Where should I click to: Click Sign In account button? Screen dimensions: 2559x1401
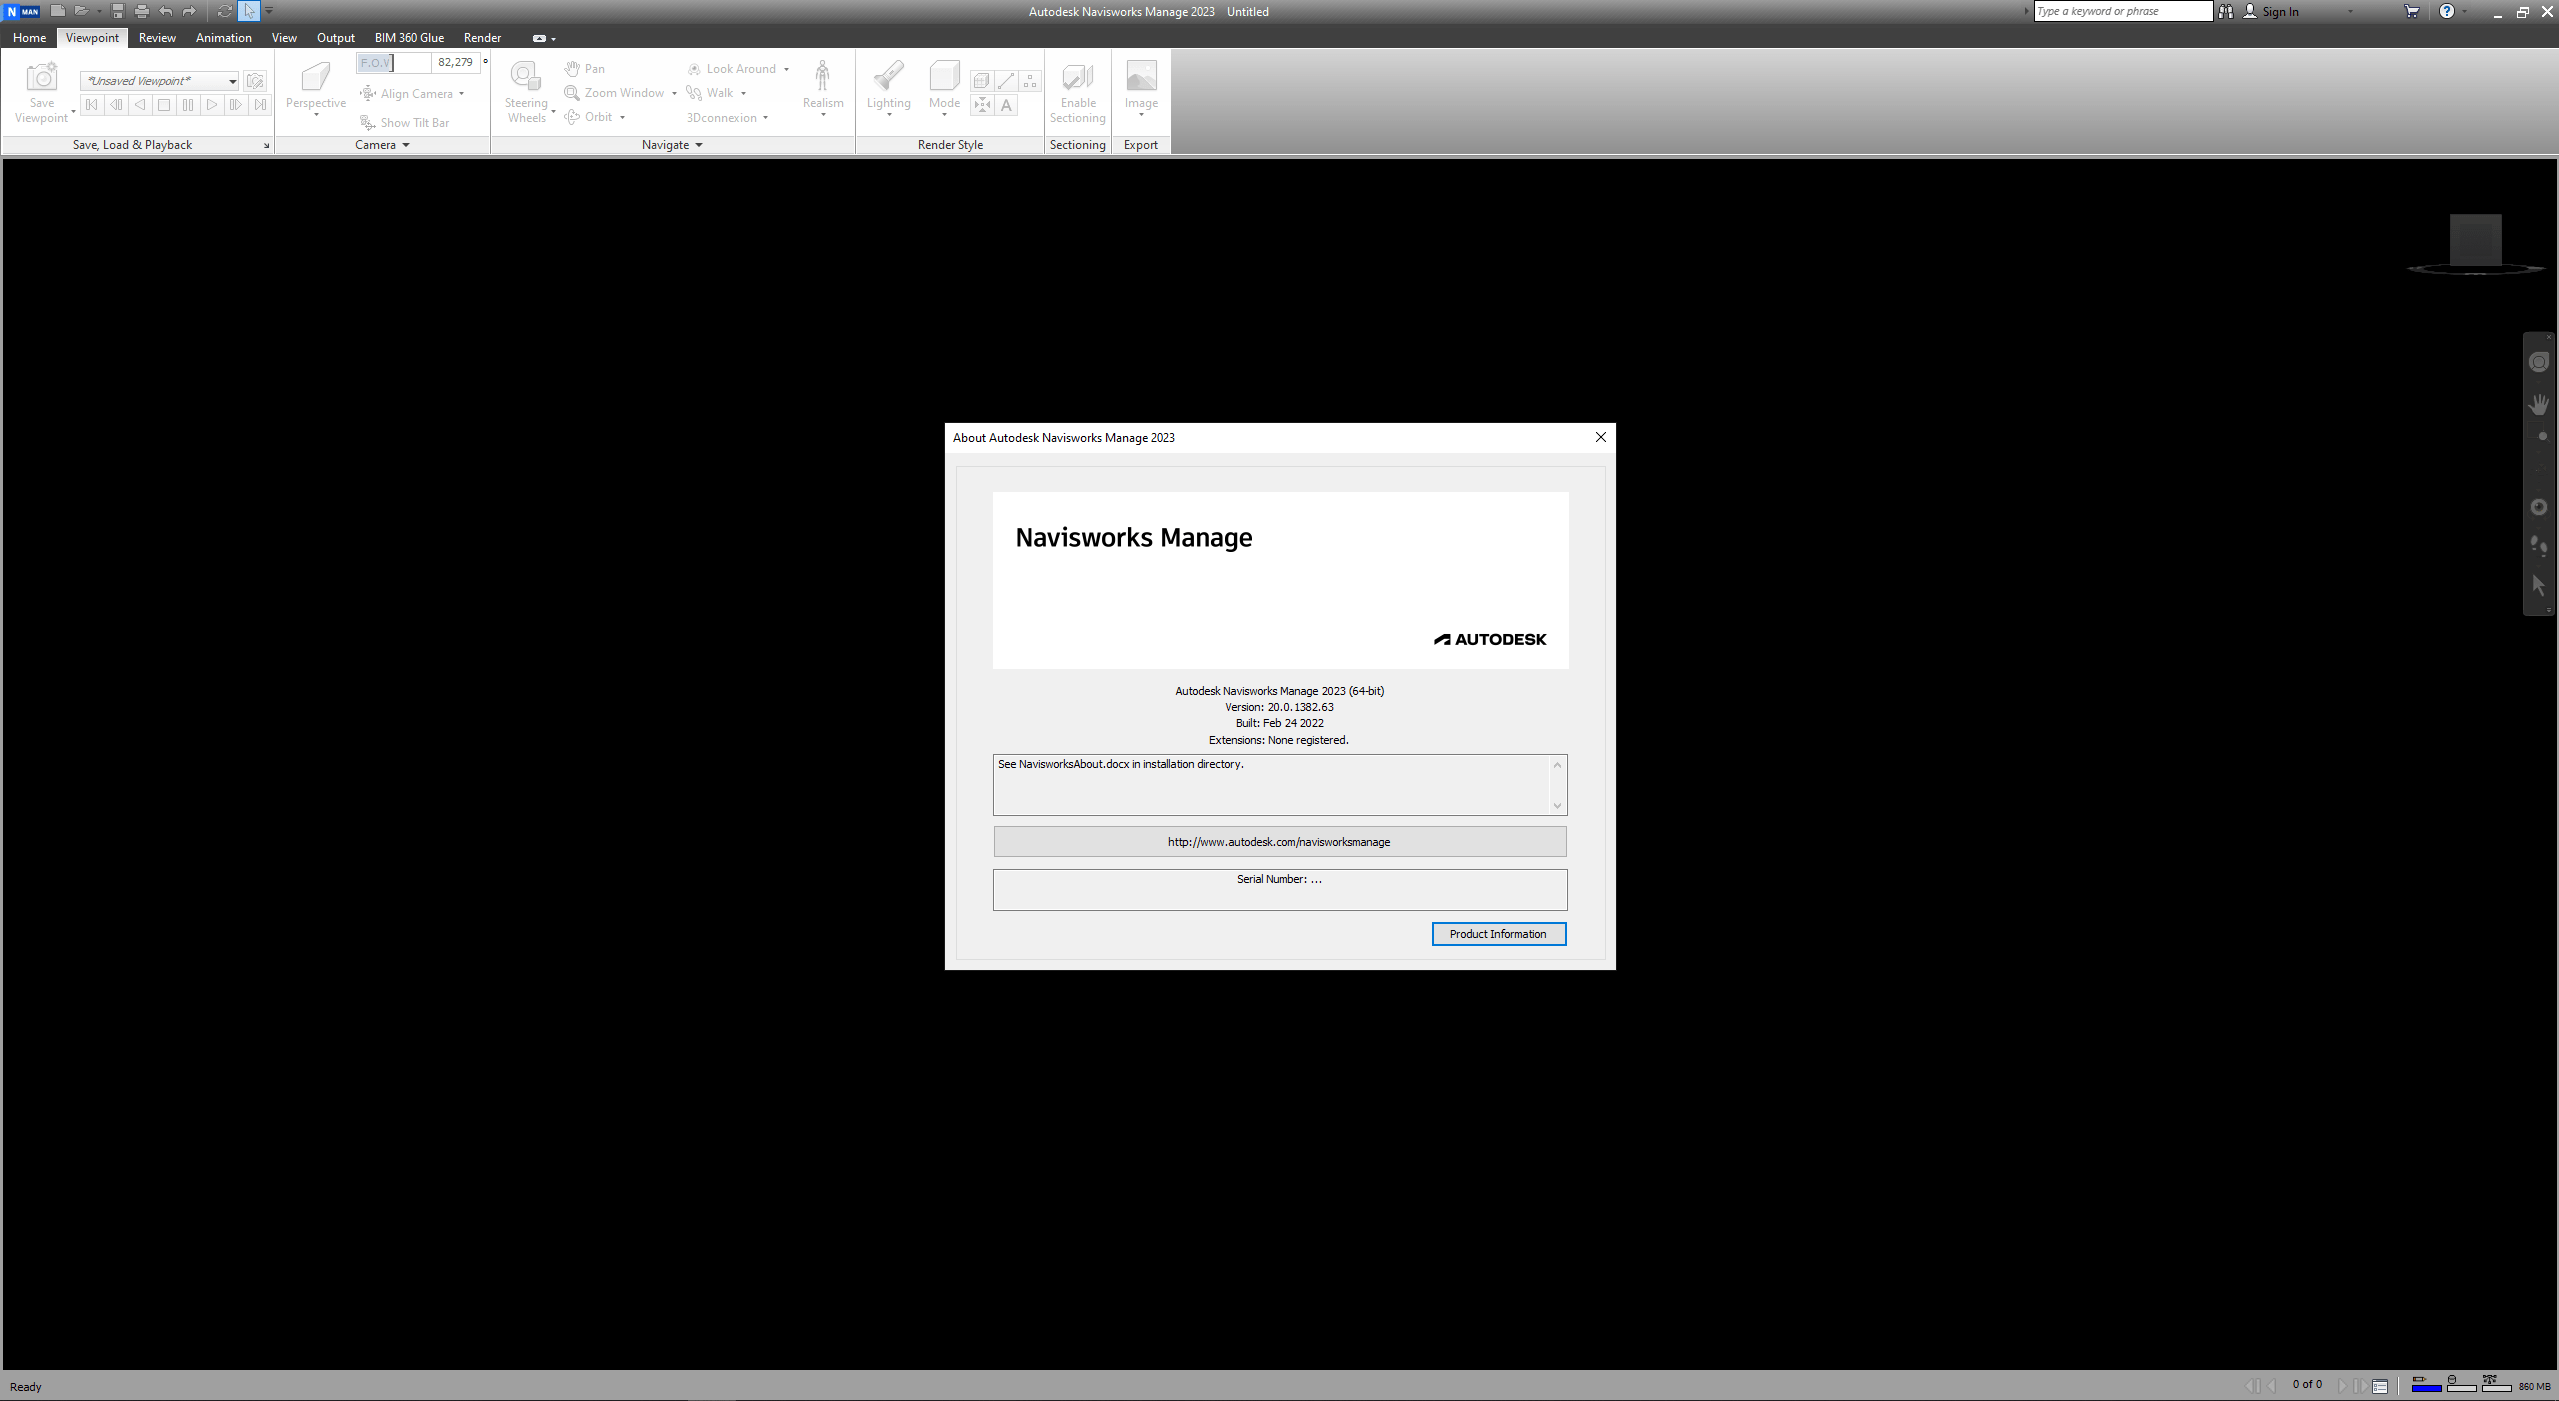pos(2271,11)
